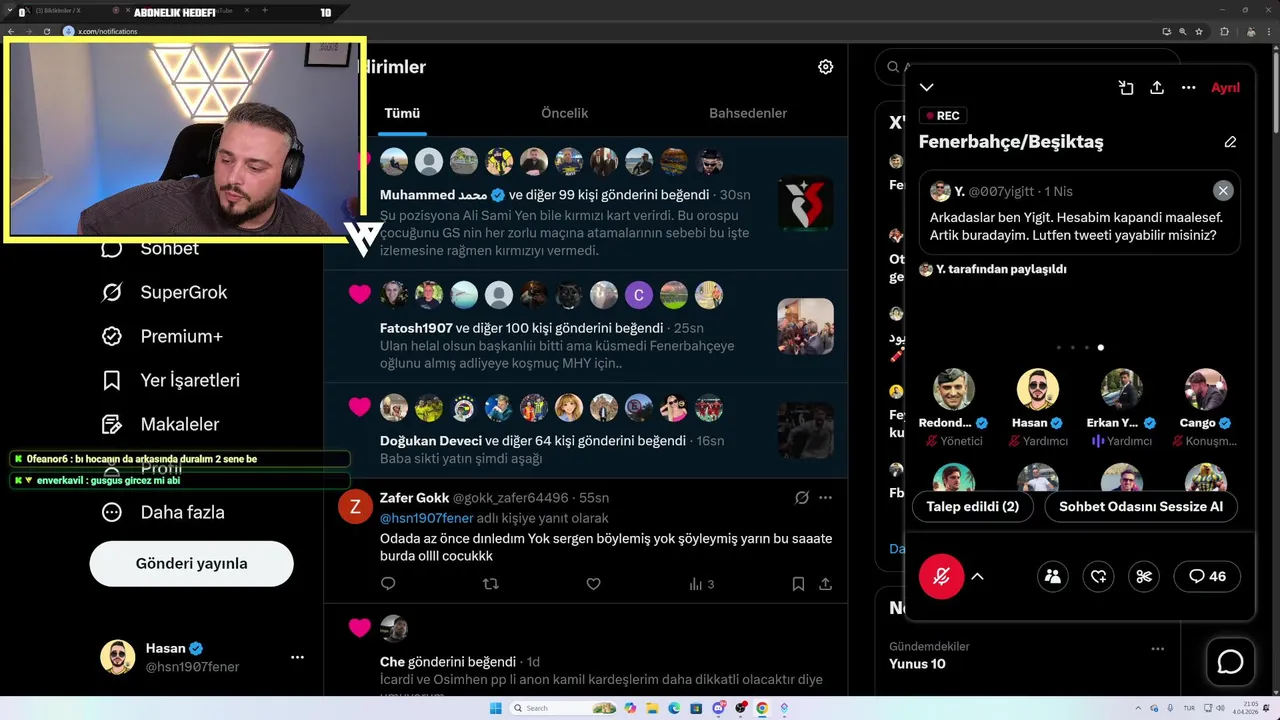Open the 46 comments chat button
1280x720 pixels.
tap(1207, 576)
